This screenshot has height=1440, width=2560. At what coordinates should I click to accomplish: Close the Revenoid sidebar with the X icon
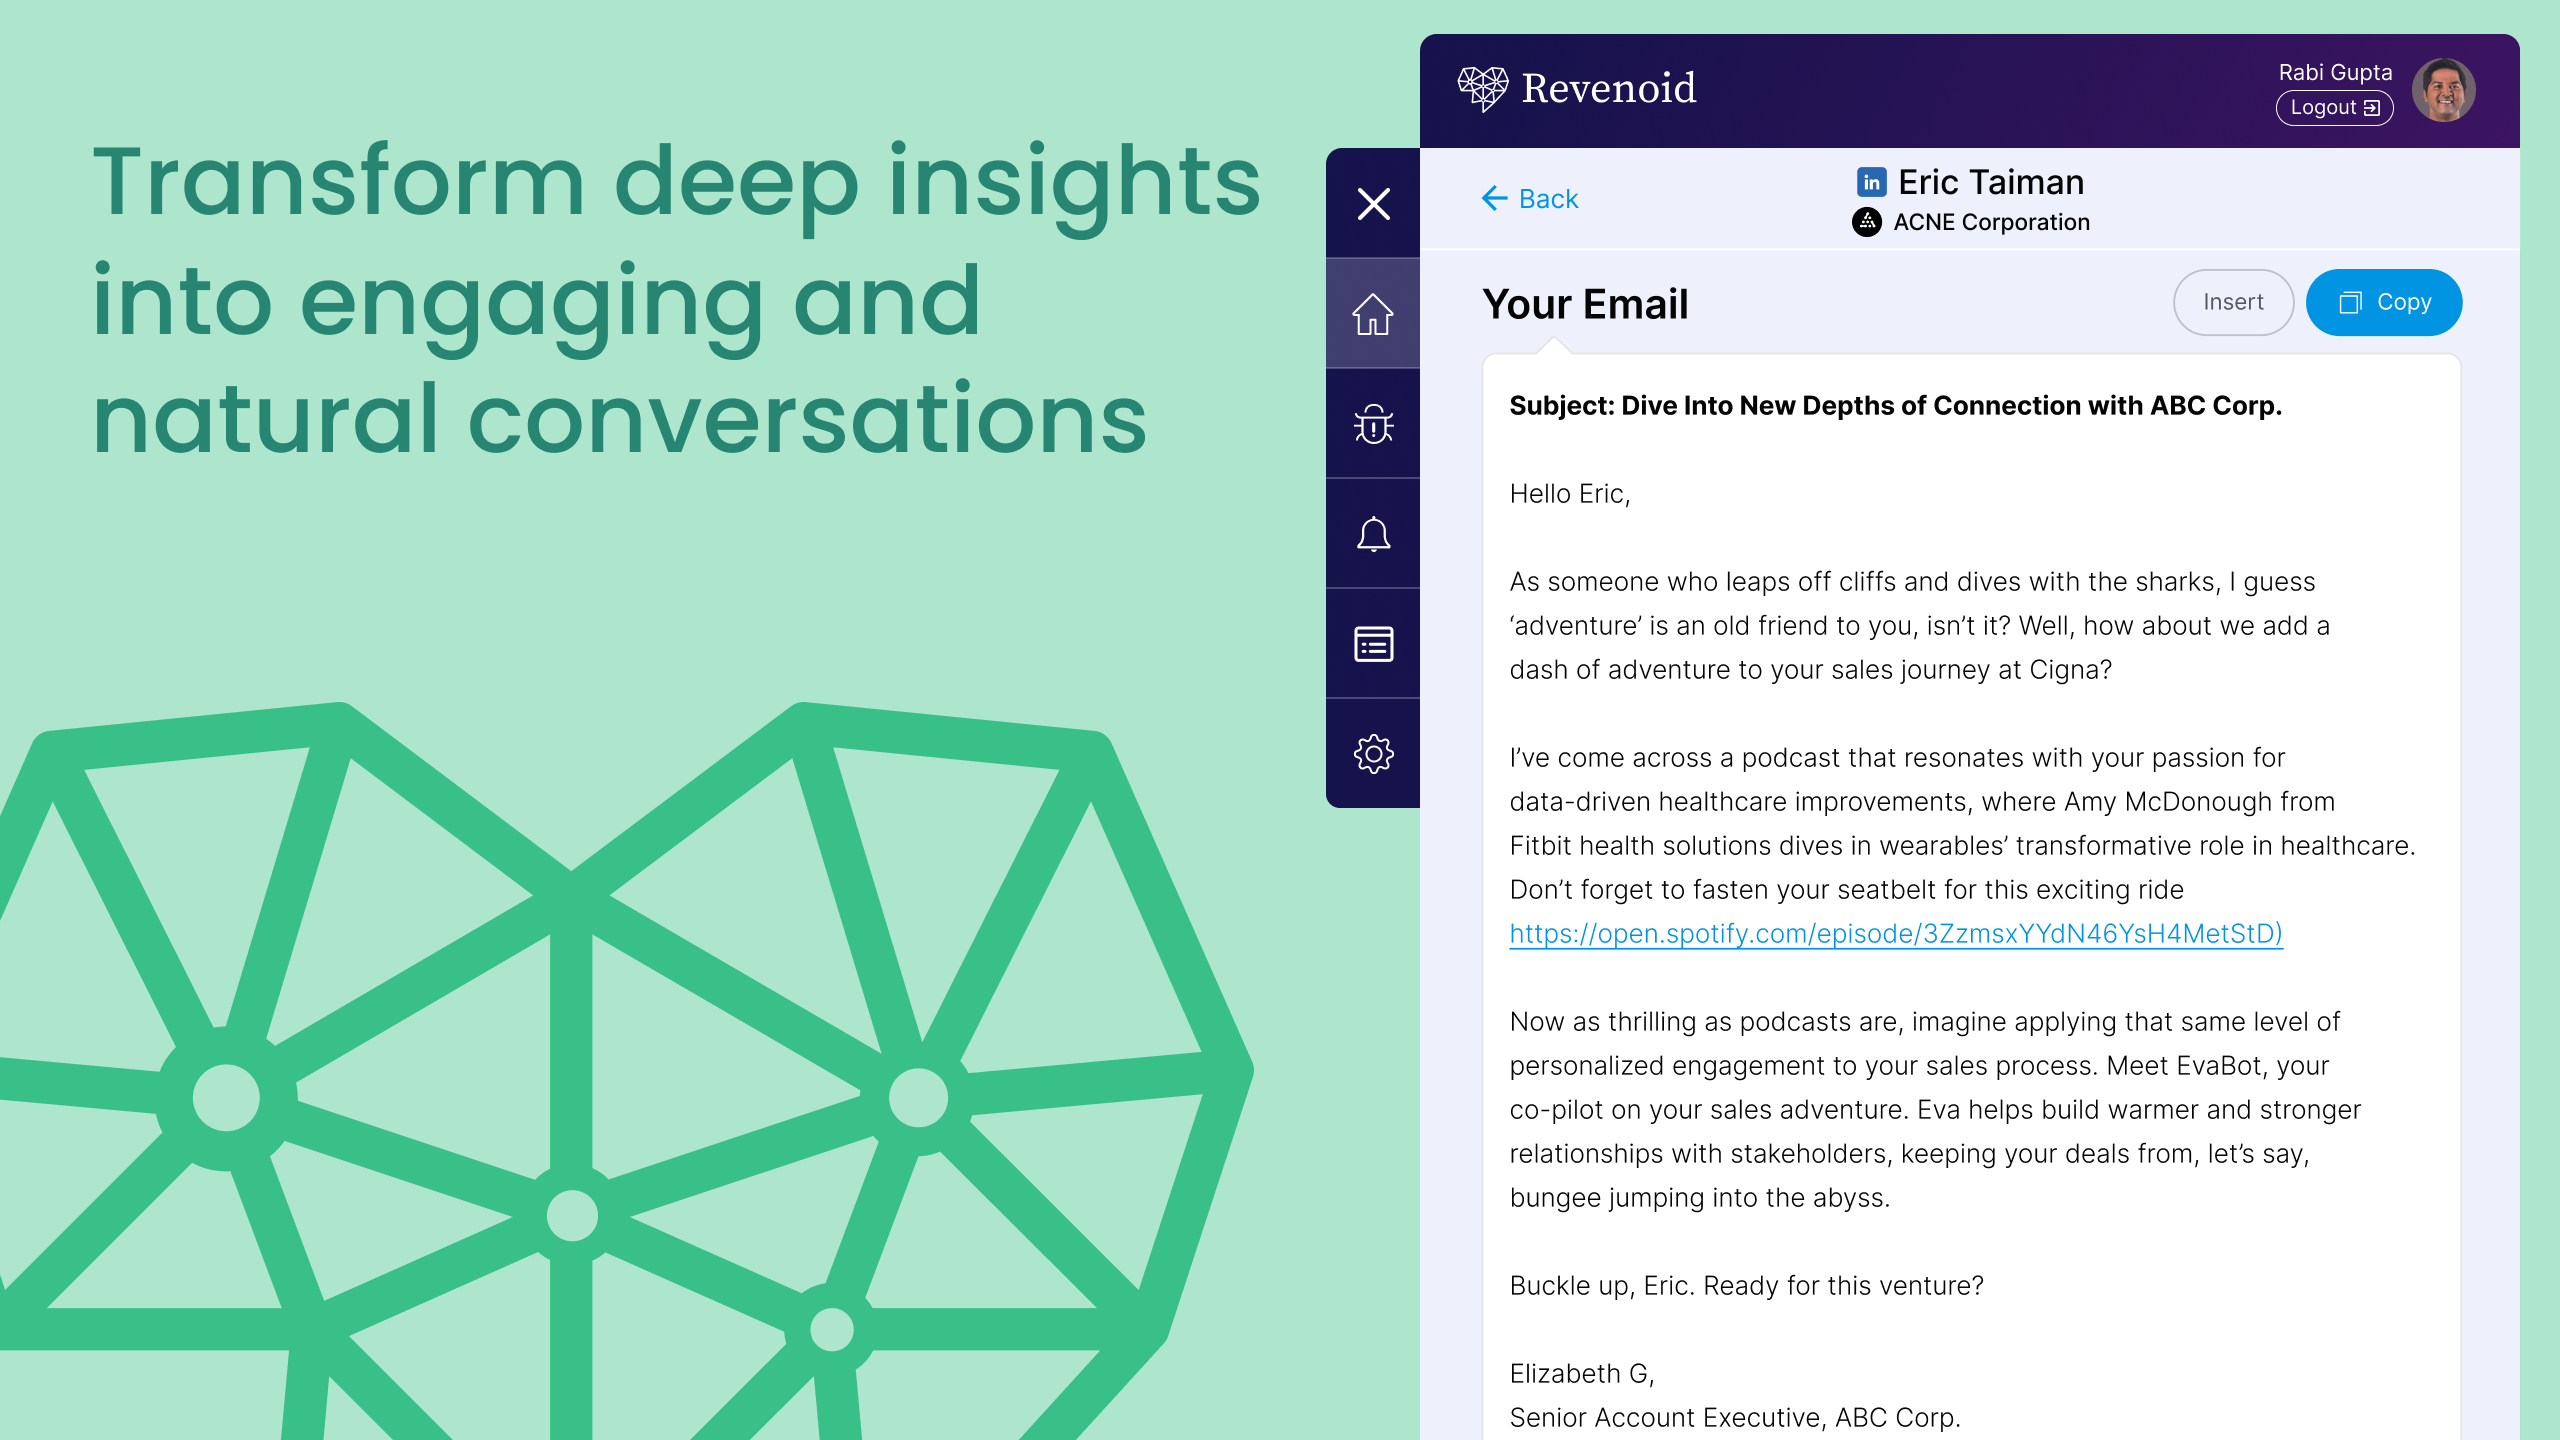tap(1373, 204)
